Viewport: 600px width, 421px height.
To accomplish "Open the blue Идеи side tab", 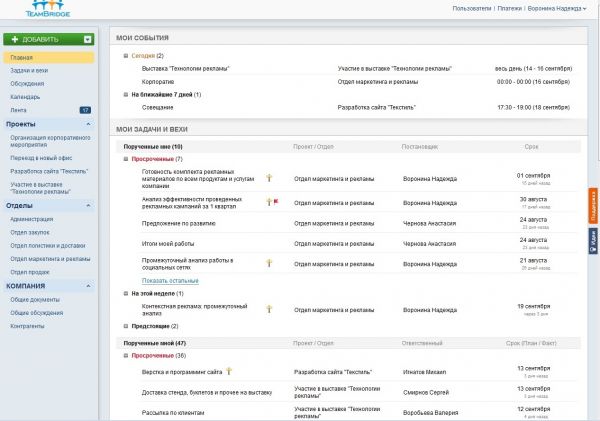I will 593,241.
